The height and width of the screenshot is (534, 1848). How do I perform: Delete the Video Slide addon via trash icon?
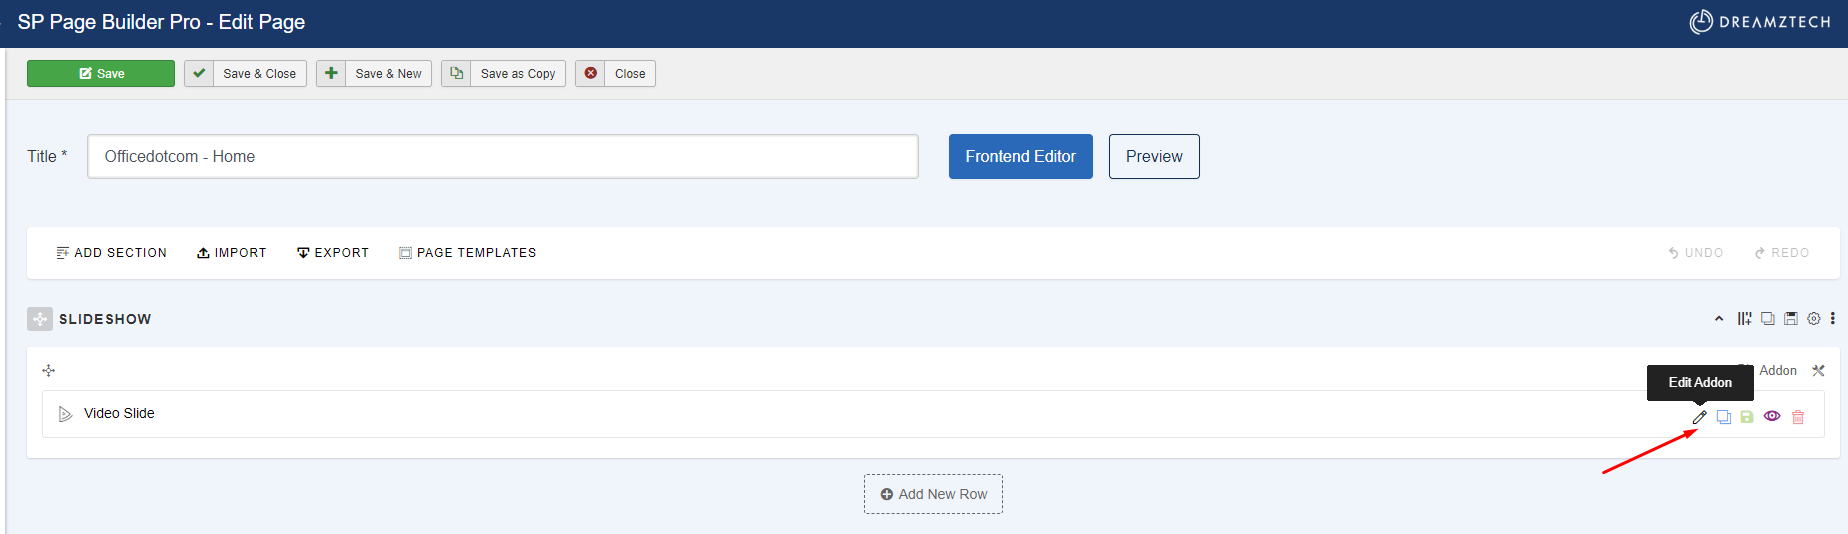[x=1798, y=417]
